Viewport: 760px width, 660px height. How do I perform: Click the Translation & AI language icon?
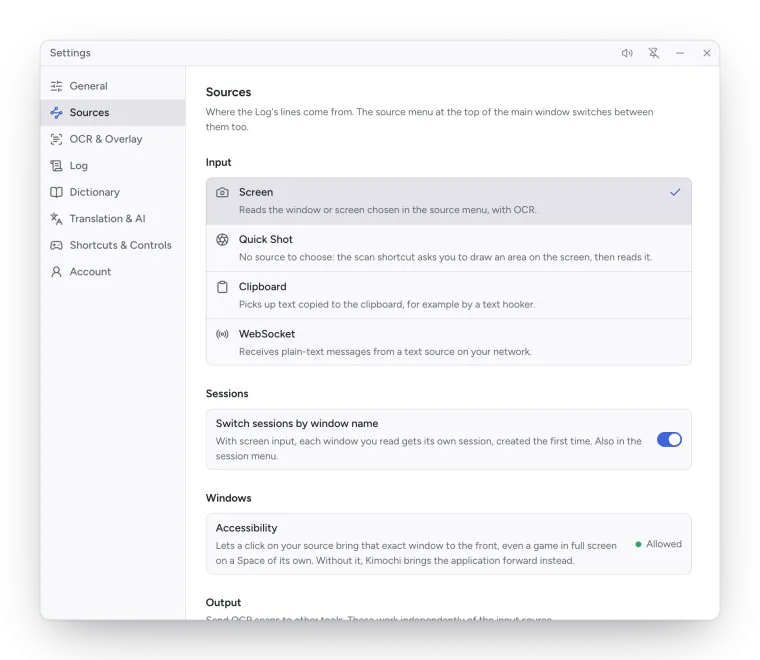(56, 219)
